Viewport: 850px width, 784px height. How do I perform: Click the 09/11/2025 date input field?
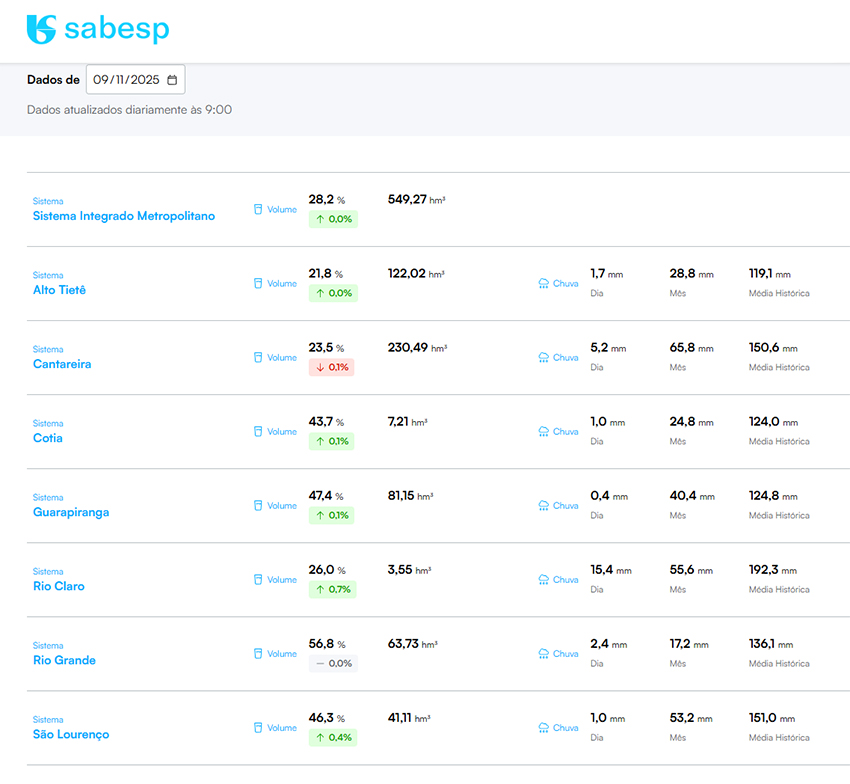(x=126, y=80)
